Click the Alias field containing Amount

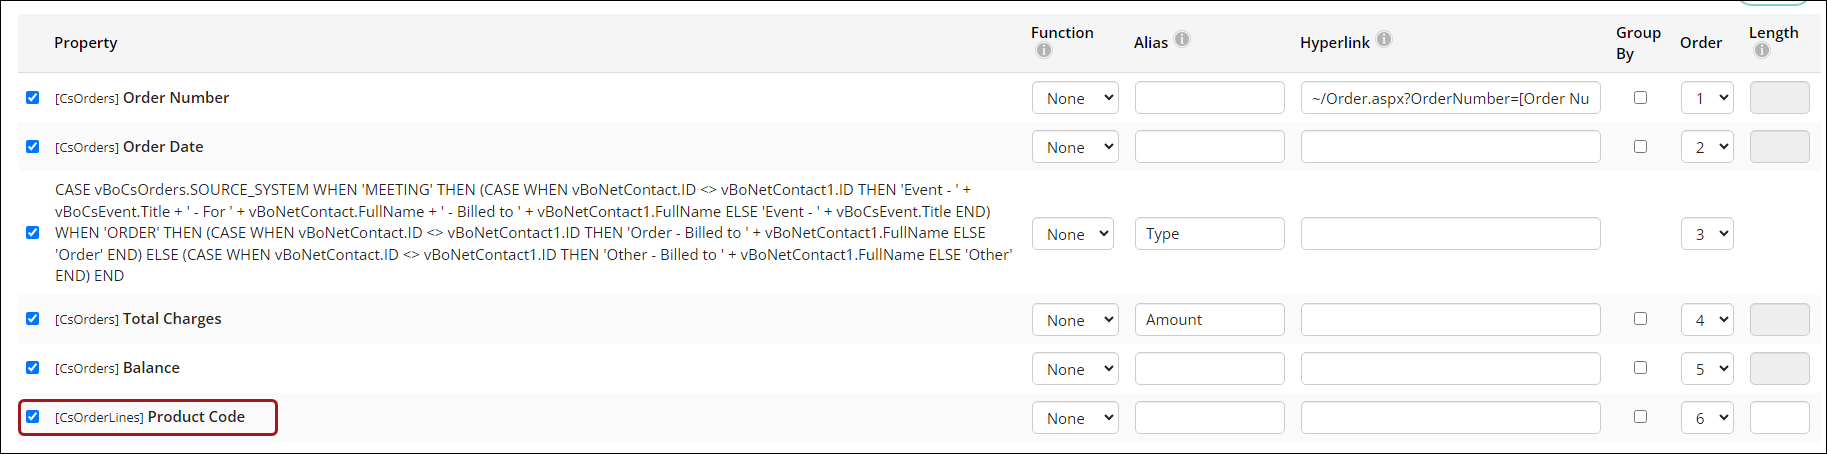click(1210, 320)
